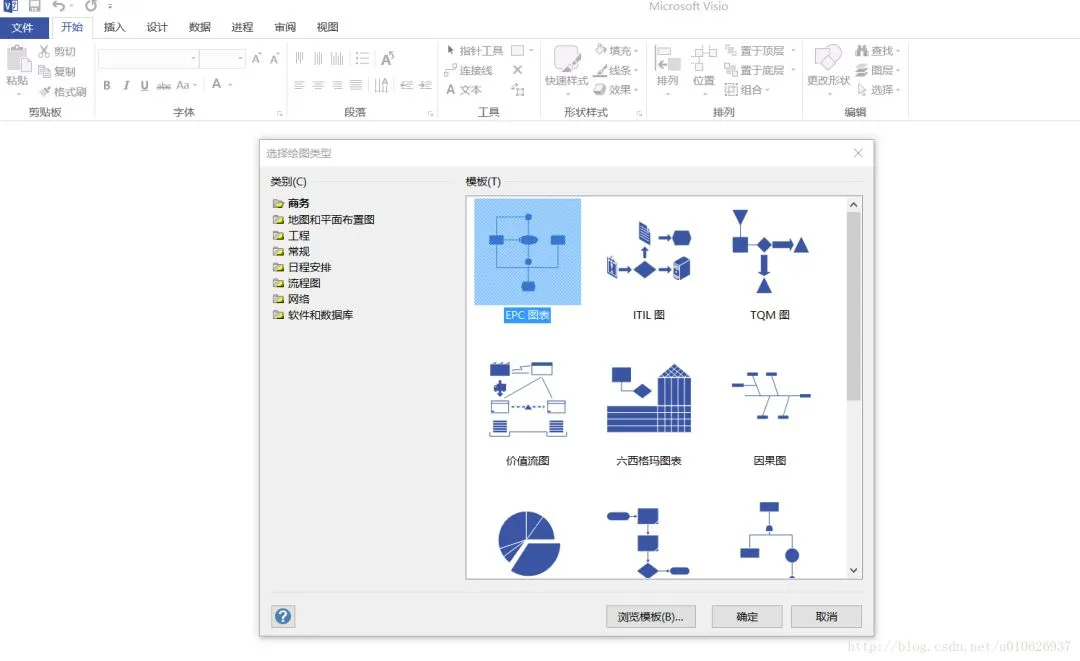This screenshot has height=661, width=1080.
Task: Click the 确定 (OK) button
Action: [x=747, y=617]
